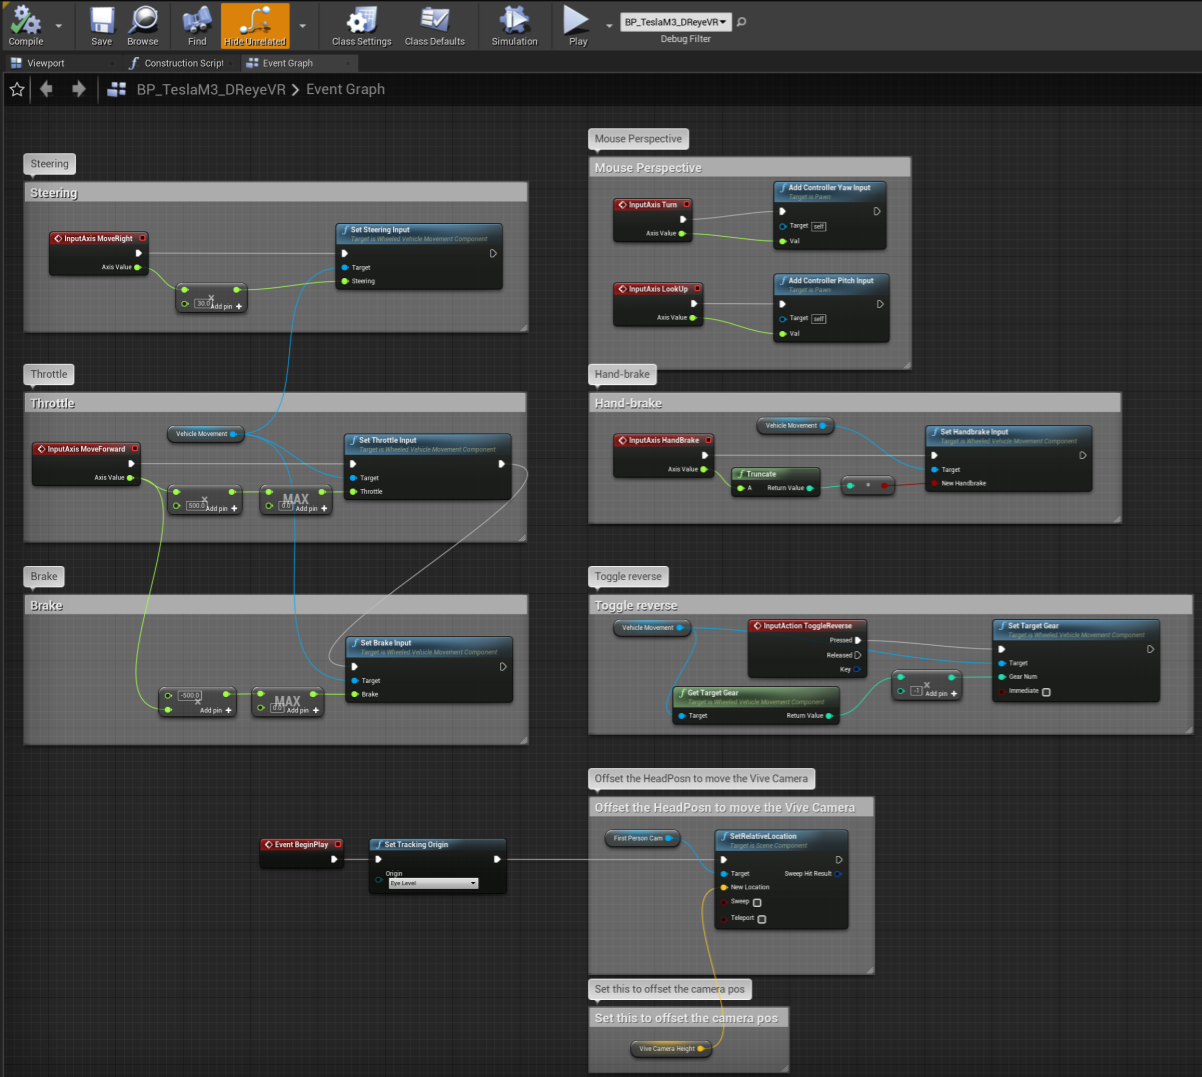This screenshot has width=1202, height=1077.
Task: Open Origin Eye Level dropdown
Action: [x=433, y=883]
